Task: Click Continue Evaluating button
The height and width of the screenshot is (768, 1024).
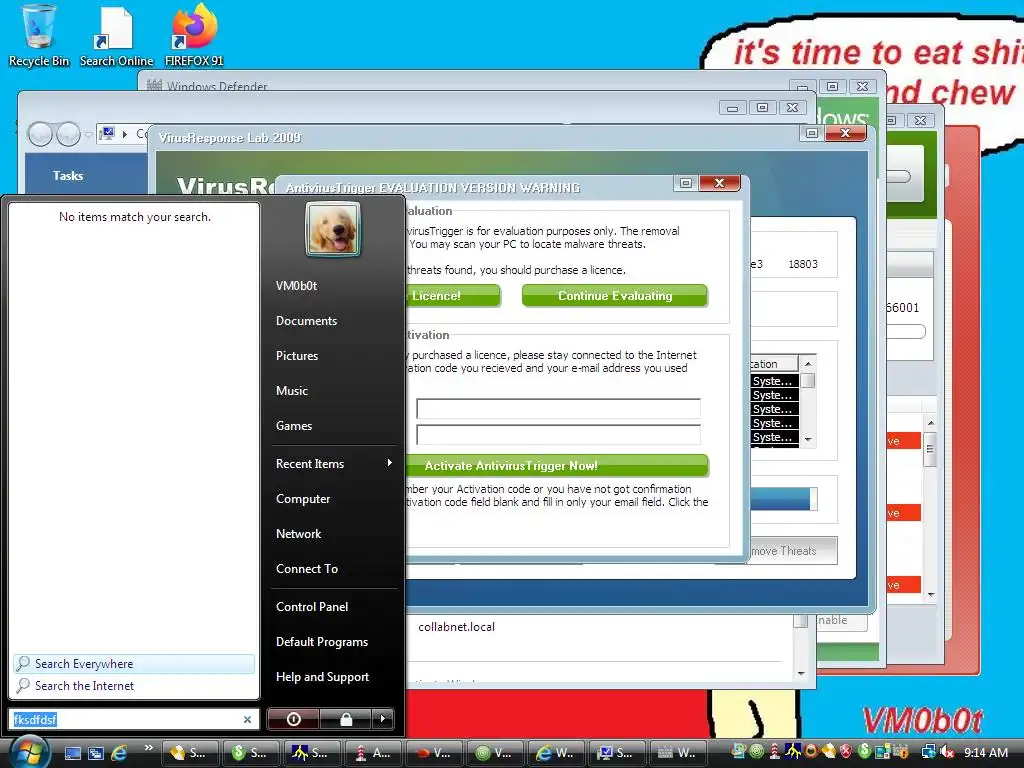Action: pos(615,296)
